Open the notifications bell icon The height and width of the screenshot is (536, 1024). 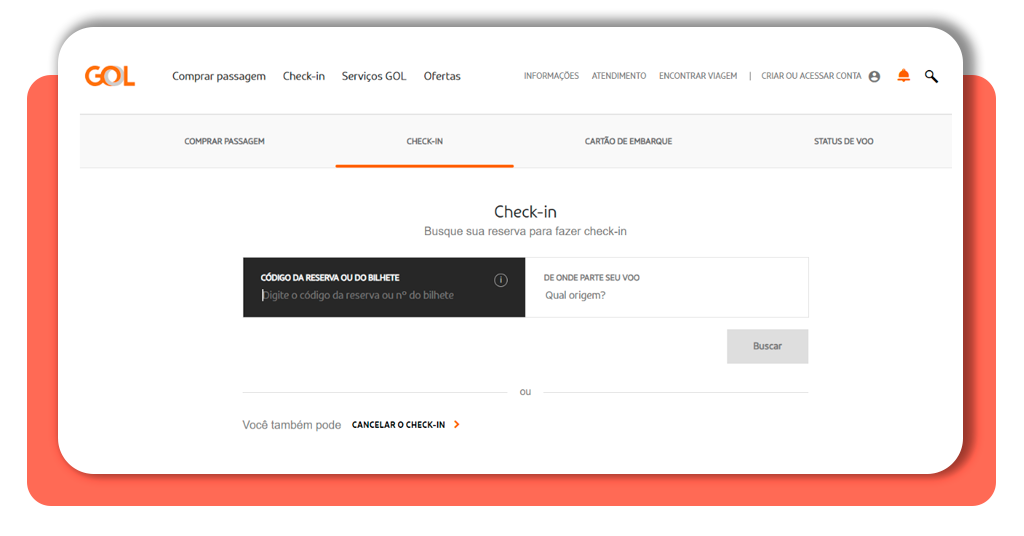point(903,76)
